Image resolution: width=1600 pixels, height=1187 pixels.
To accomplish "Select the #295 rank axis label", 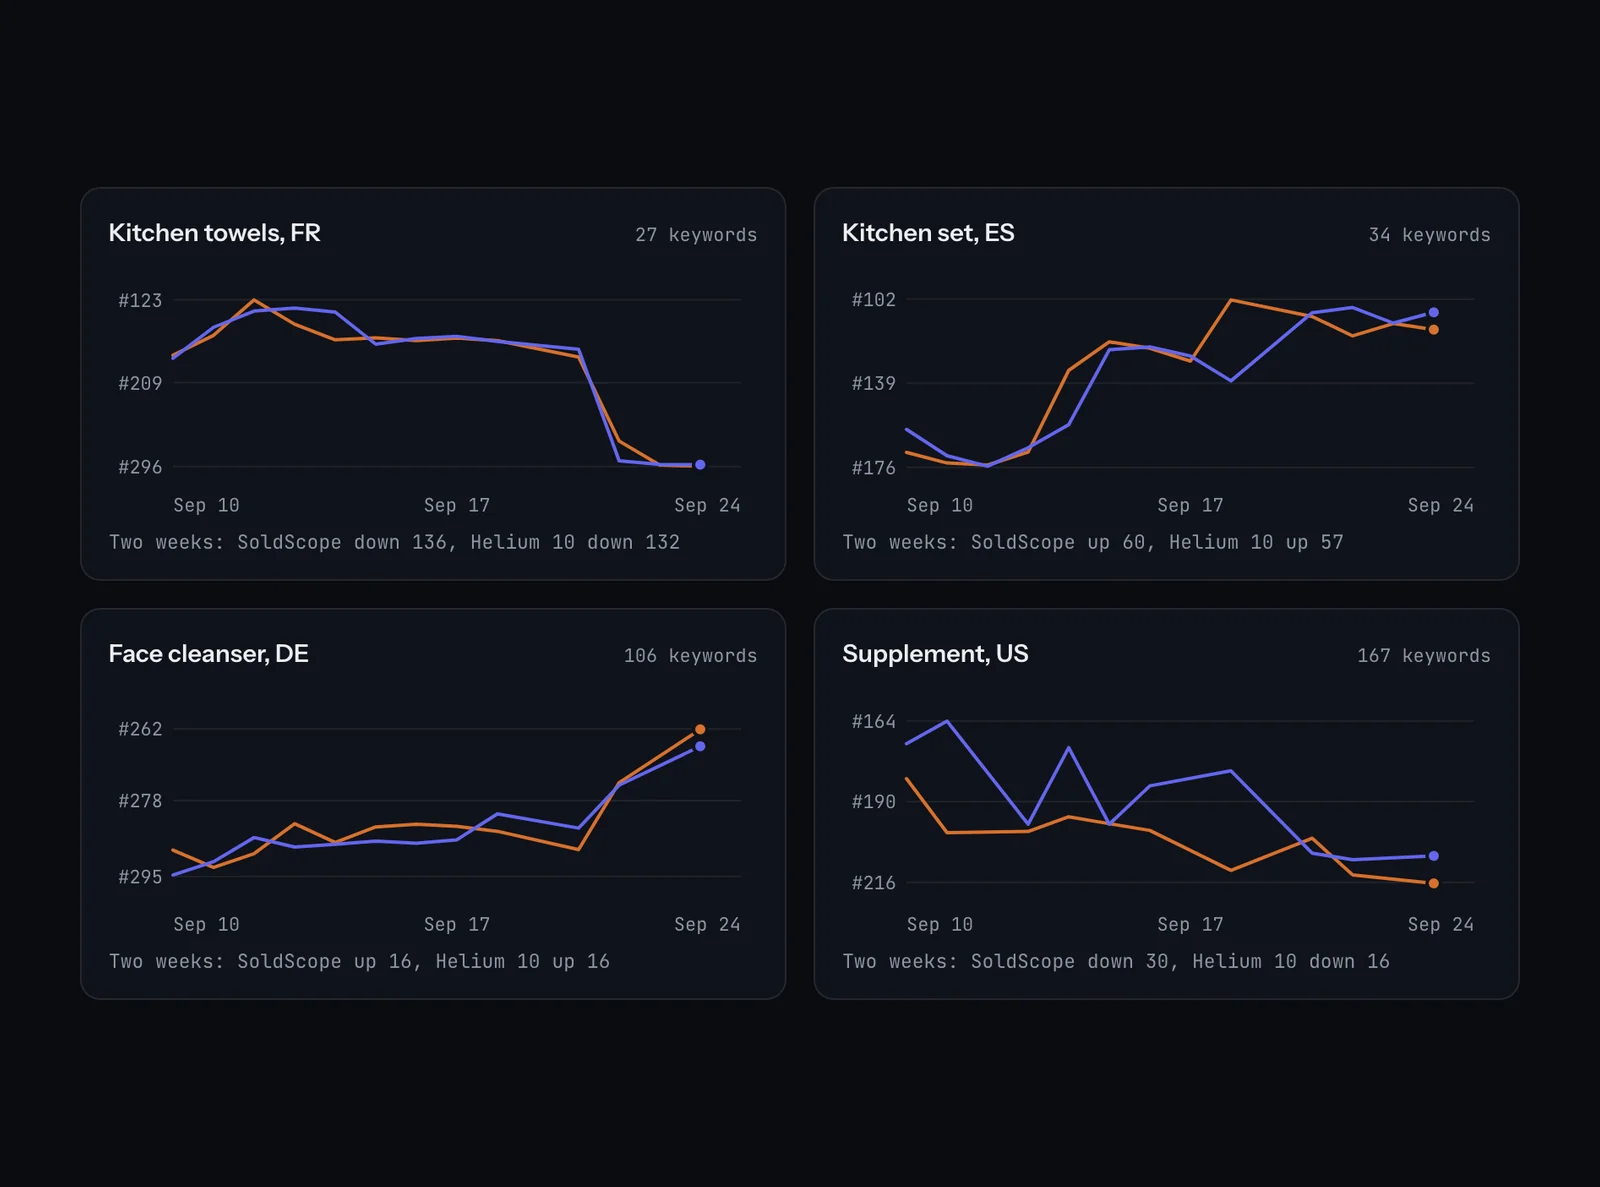I will pyautogui.click(x=140, y=877).
